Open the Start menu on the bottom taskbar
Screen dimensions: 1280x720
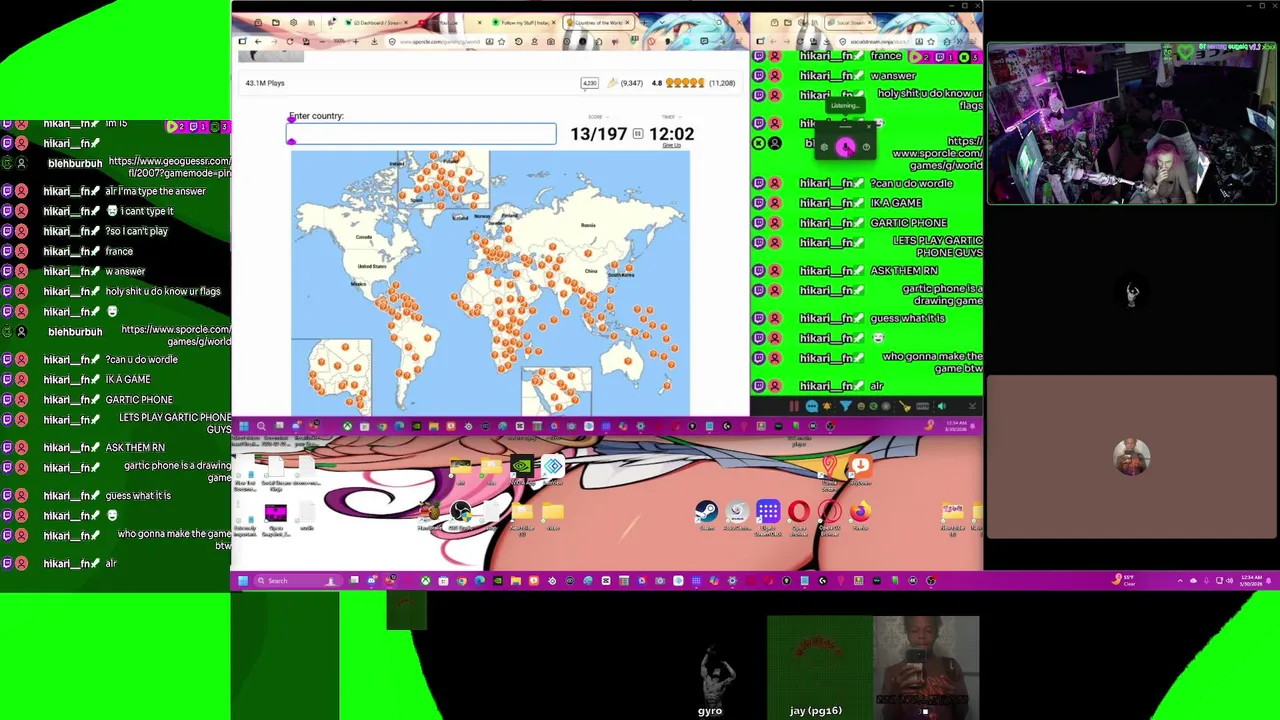tap(243, 580)
